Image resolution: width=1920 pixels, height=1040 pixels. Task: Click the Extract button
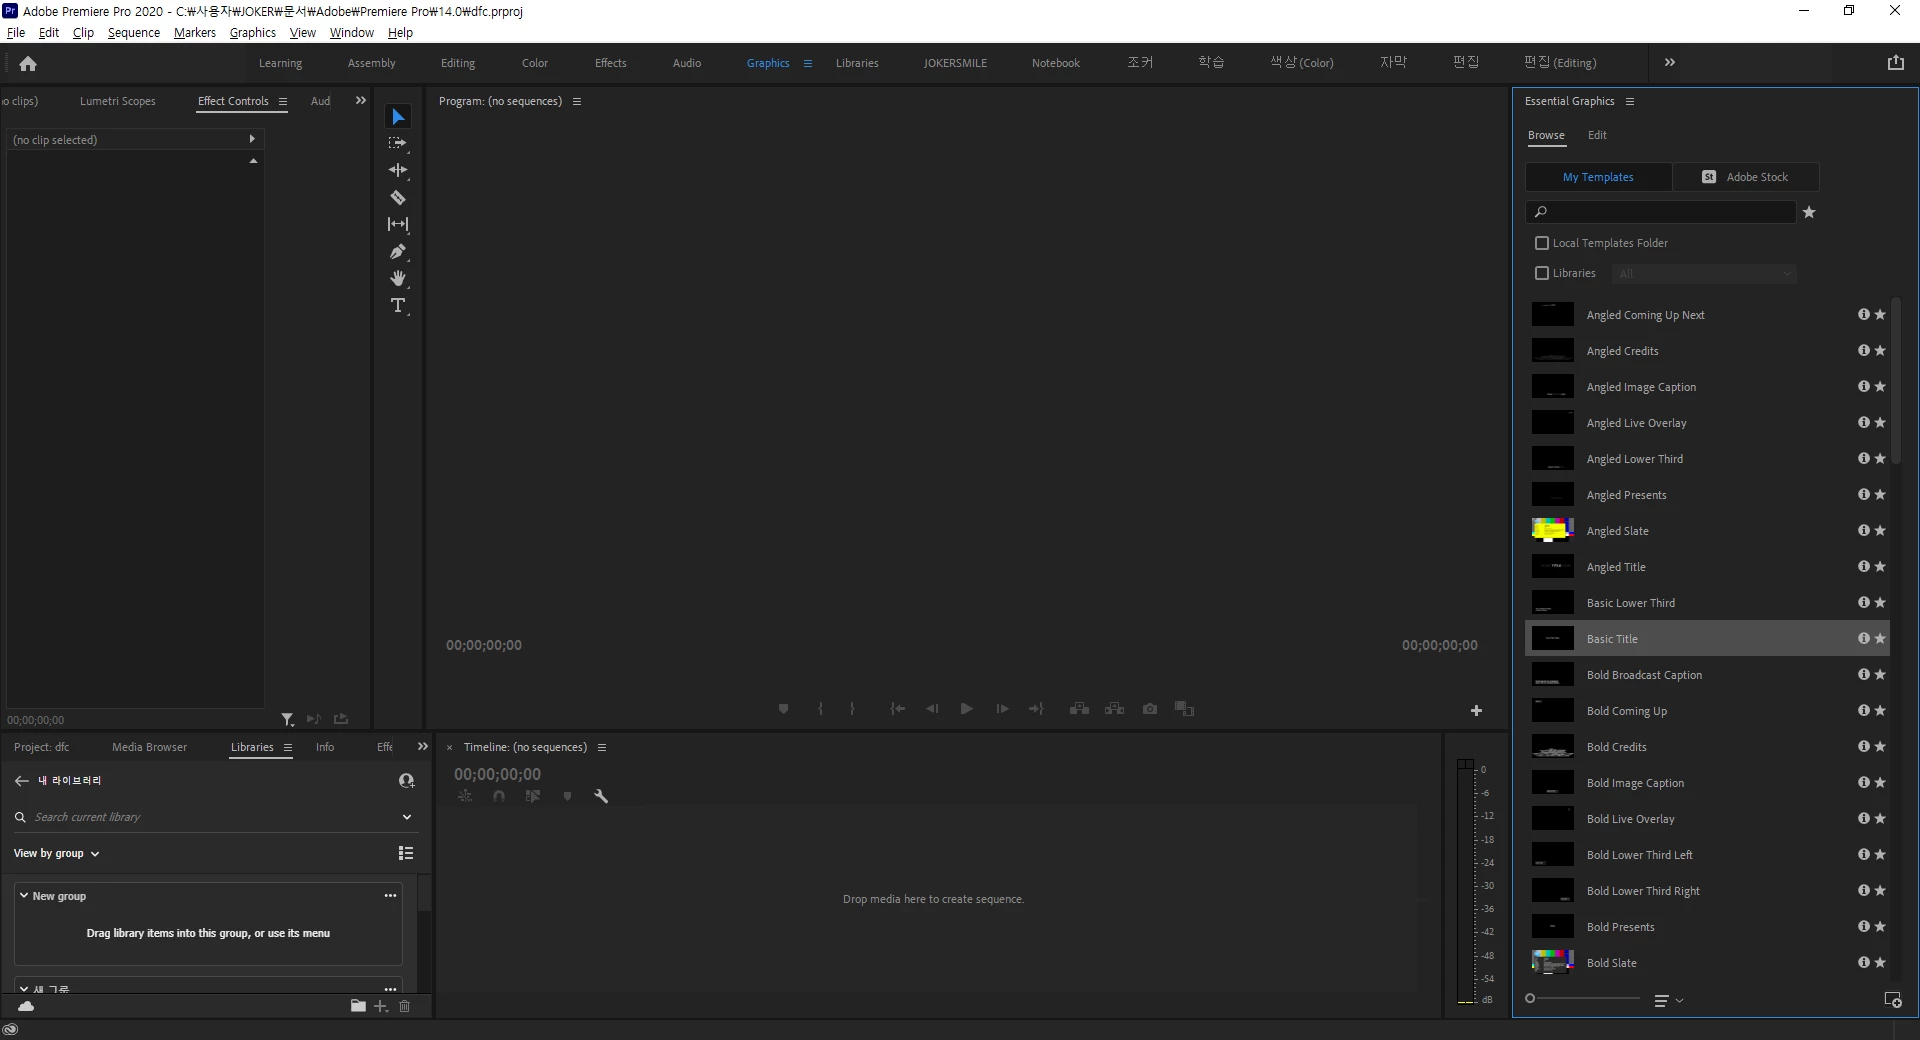click(x=1114, y=709)
